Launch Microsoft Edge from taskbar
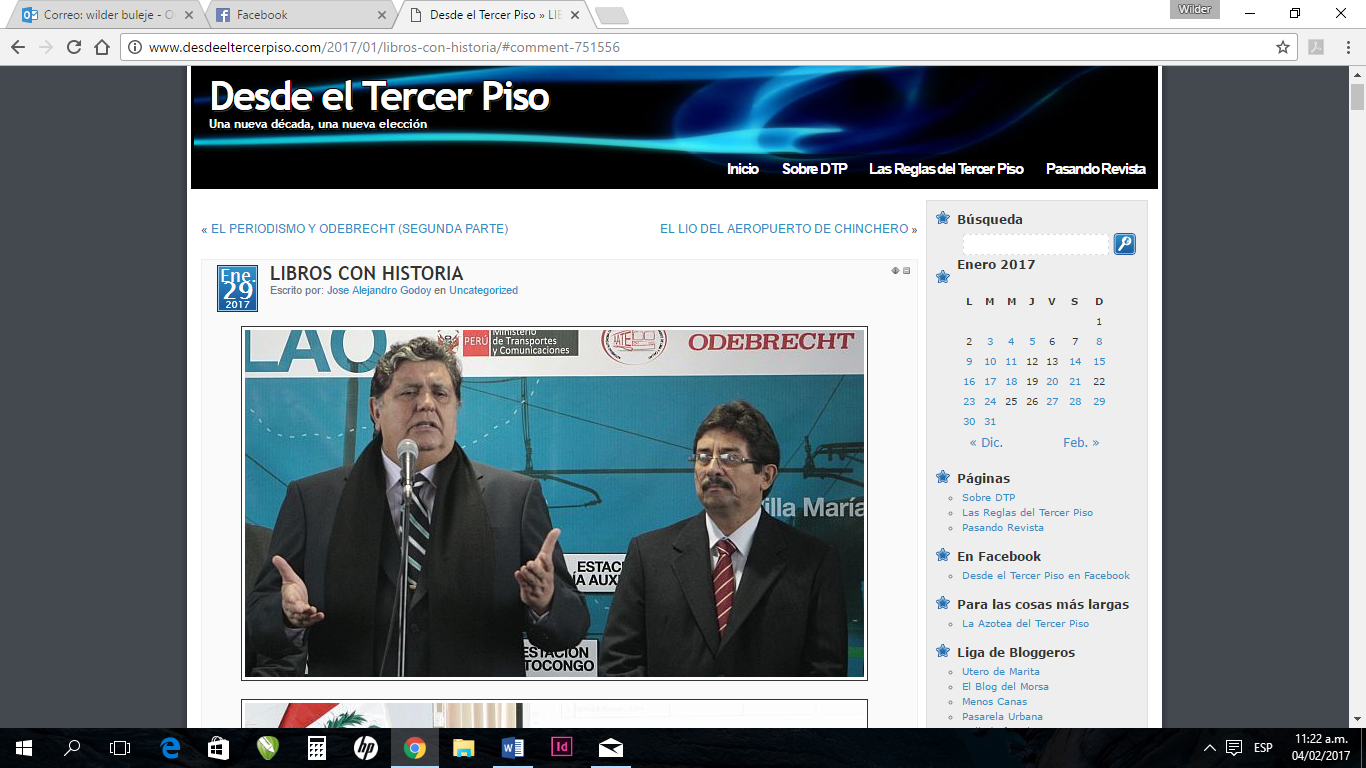This screenshot has width=1366, height=768. coord(170,748)
